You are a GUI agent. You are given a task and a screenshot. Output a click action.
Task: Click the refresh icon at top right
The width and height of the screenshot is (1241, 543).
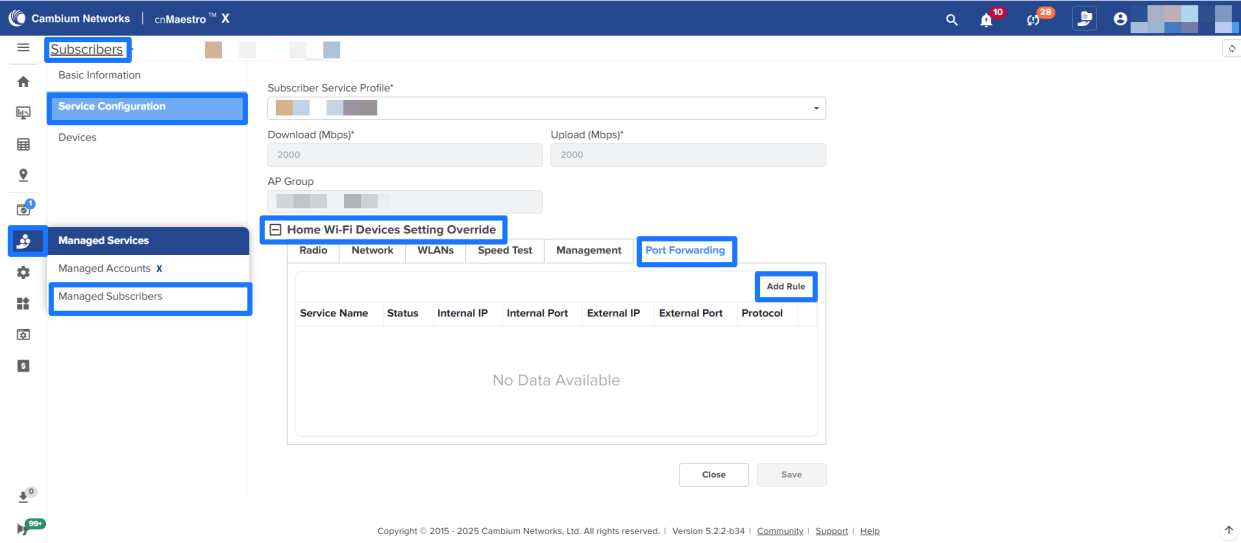tap(1231, 48)
